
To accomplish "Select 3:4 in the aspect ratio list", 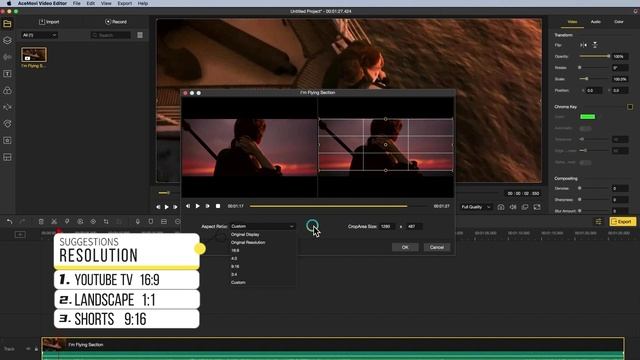I will pyautogui.click(x=234, y=274).
